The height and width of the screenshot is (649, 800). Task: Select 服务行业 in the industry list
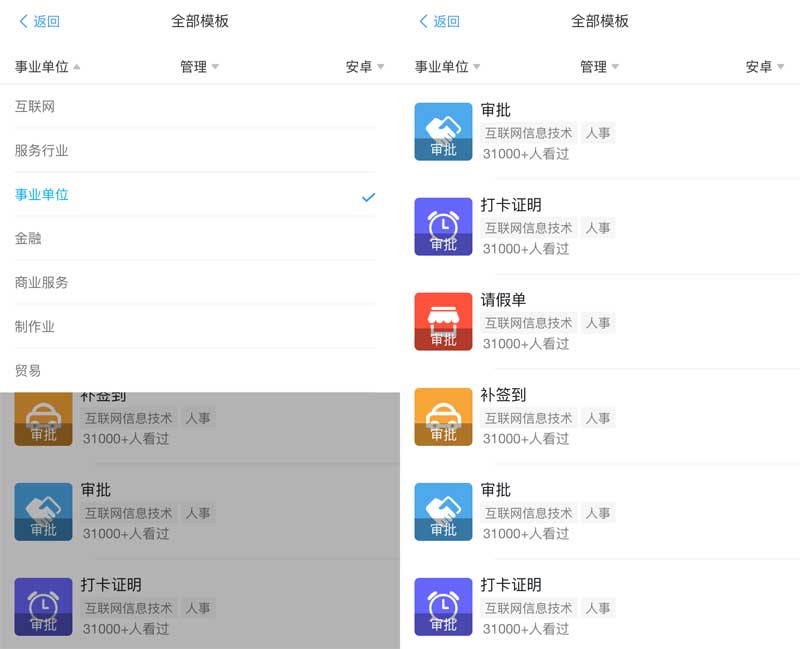(x=195, y=151)
